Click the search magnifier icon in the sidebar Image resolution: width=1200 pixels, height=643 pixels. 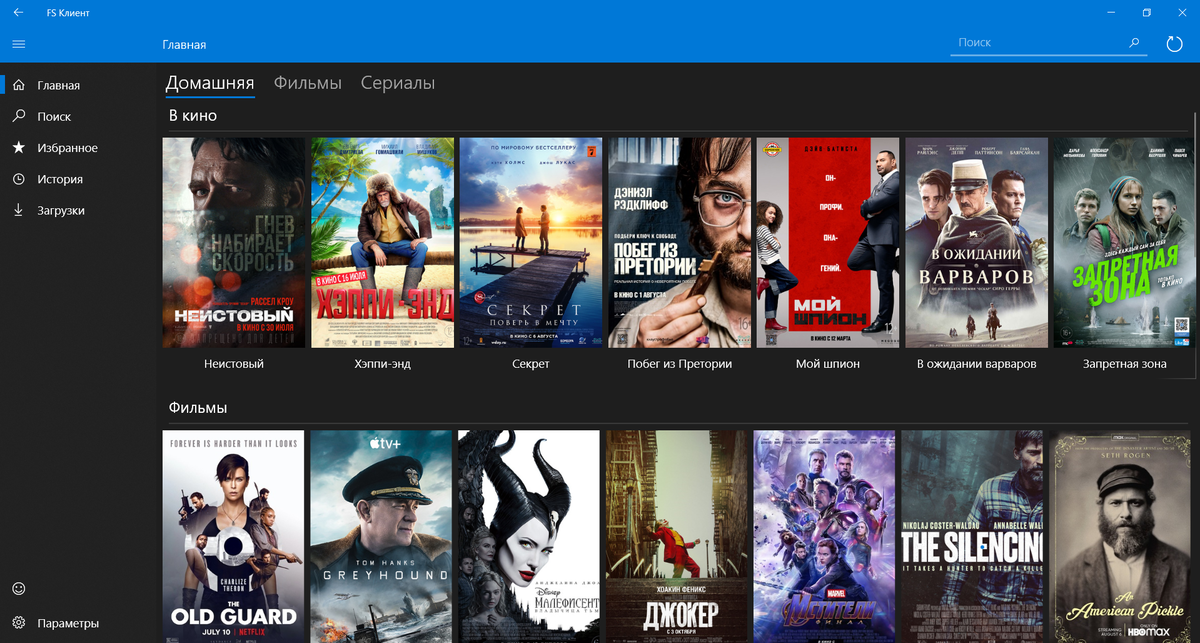pos(18,116)
